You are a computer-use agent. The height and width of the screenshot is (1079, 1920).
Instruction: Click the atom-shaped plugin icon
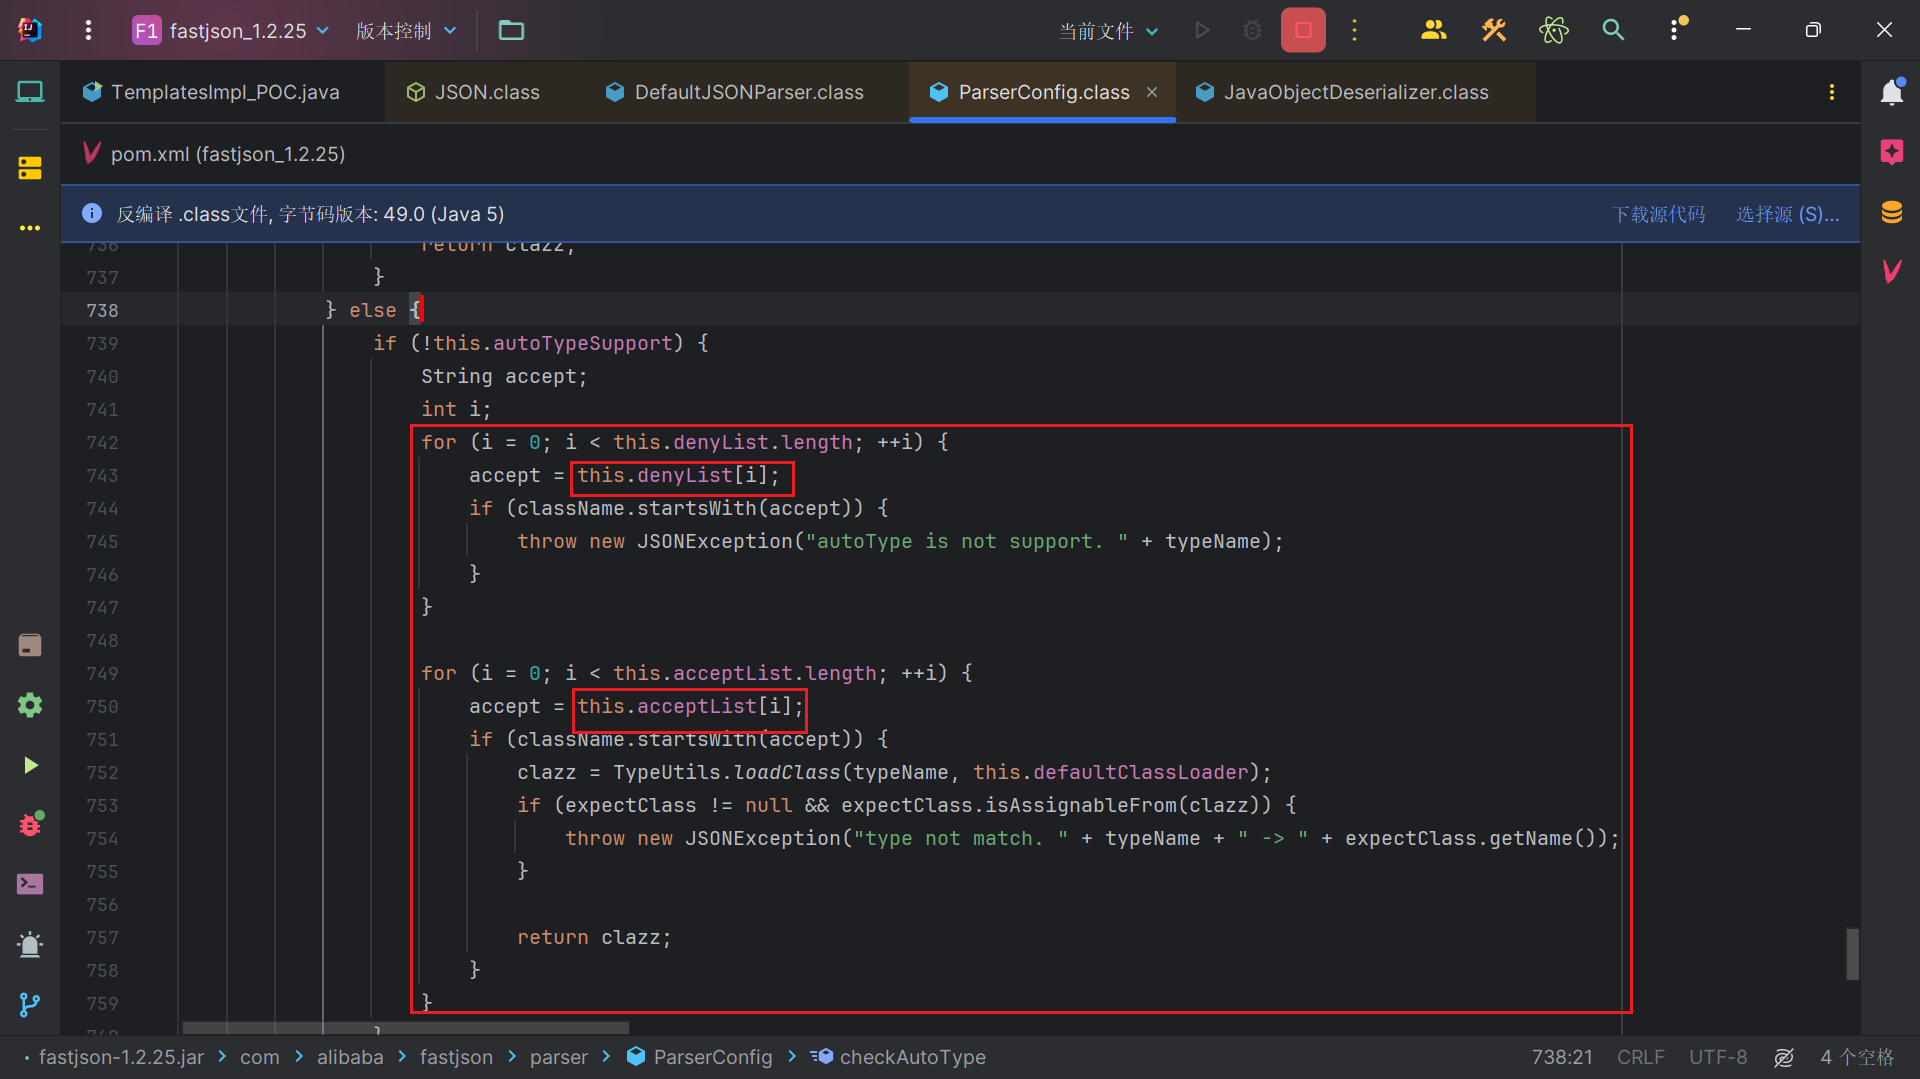1553,30
